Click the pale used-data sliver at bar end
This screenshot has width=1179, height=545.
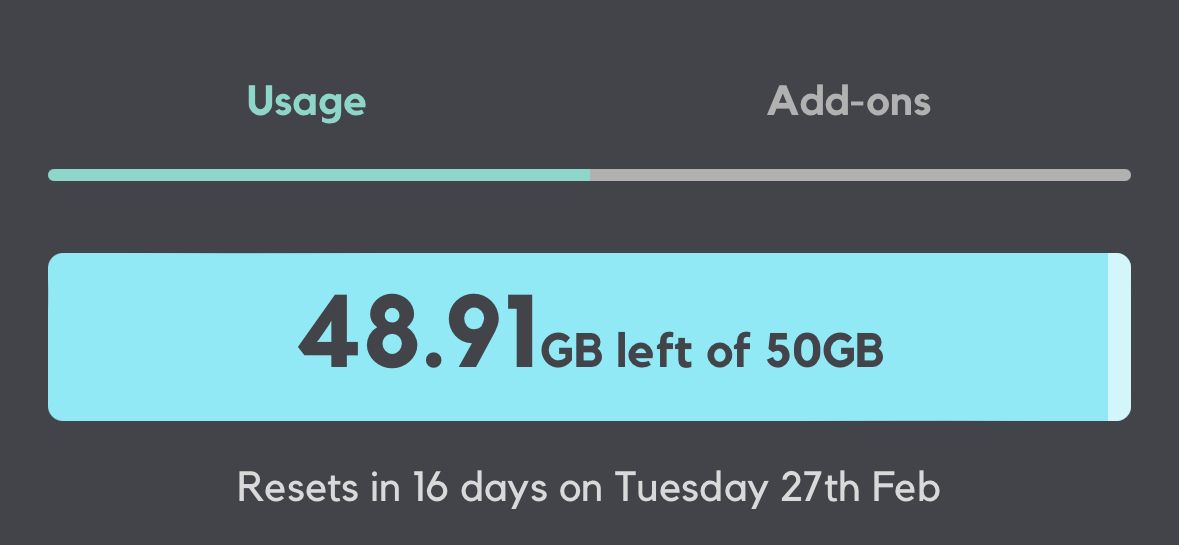tap(1119, 337)
